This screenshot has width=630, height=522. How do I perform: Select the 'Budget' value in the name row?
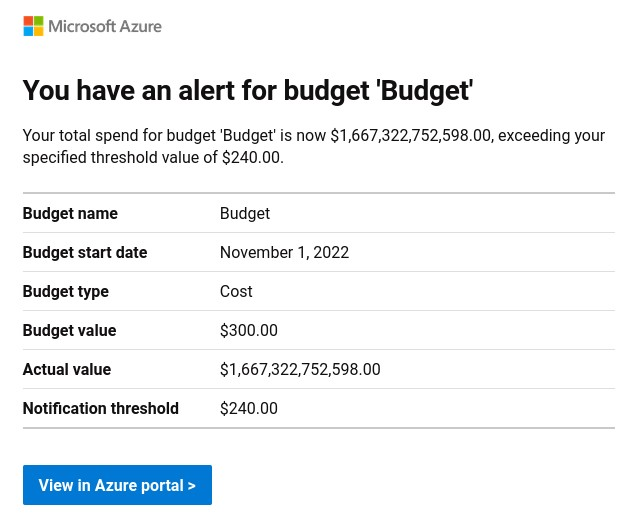(x=245, y=213)
